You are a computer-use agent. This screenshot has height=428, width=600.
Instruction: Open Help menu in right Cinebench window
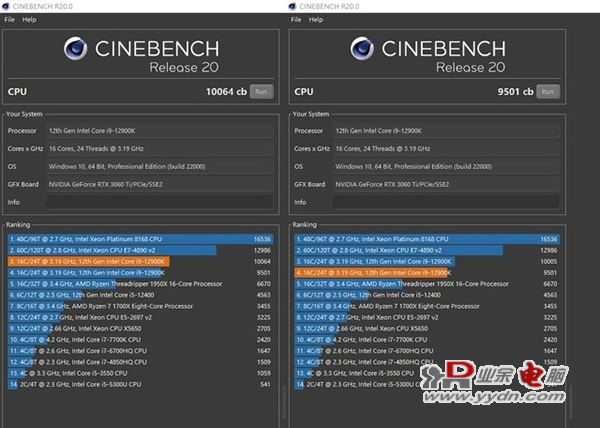[316, 20]
